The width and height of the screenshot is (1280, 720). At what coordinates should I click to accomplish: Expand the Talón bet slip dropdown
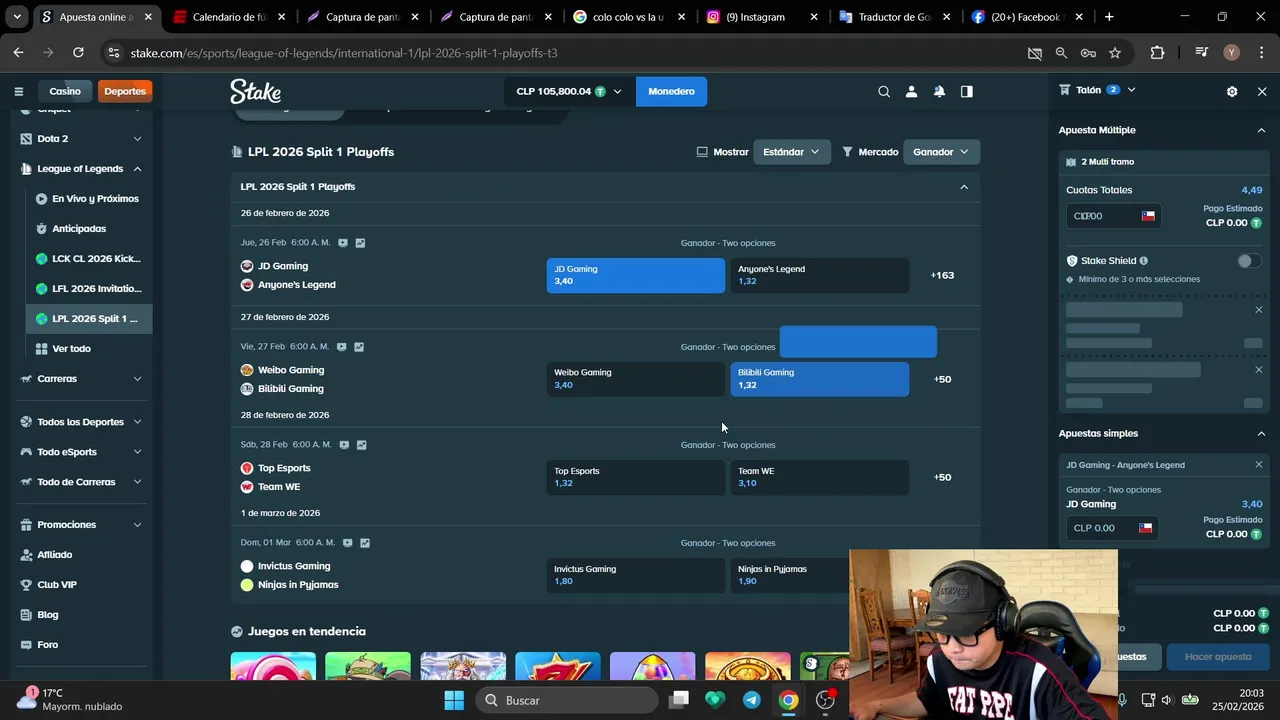[x=1131, y=90]
